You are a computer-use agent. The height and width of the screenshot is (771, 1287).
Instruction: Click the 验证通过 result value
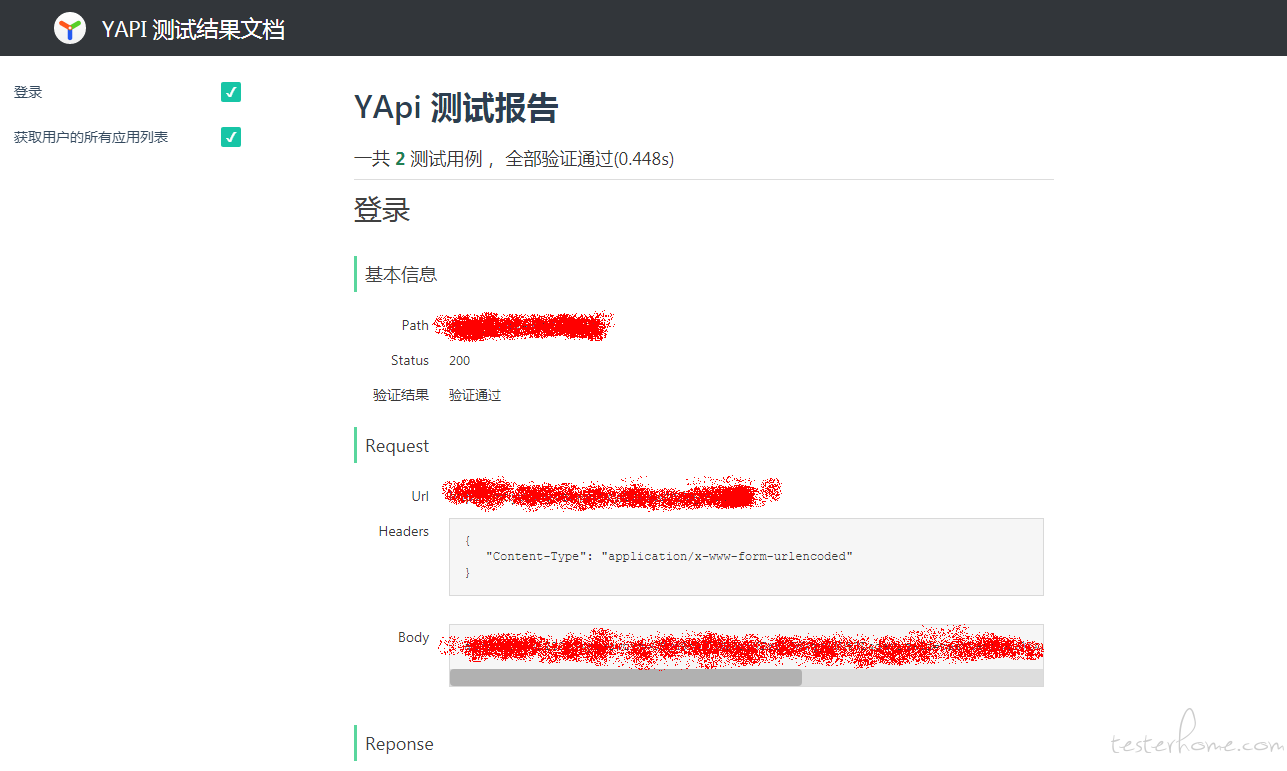(475, 395)
